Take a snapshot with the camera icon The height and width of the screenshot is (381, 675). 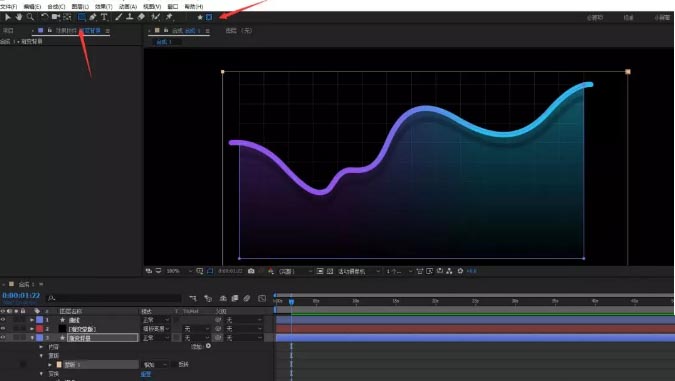pyautogui.click(x=251, y=271)
